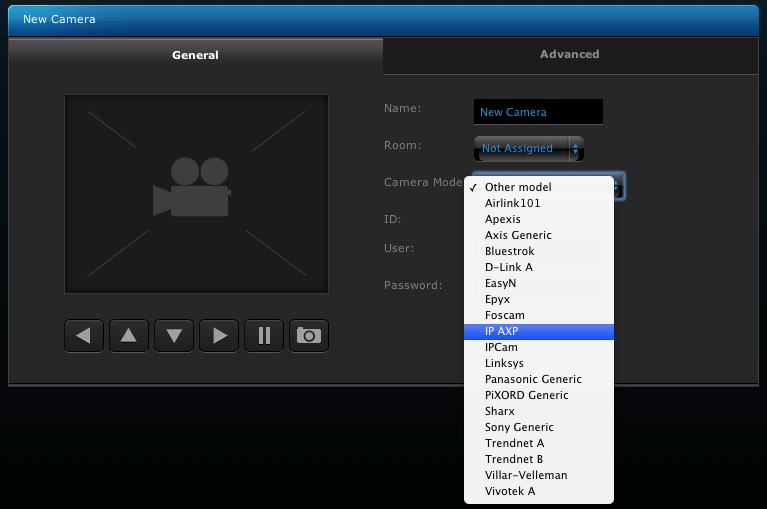Click the camera preview placeholder

(196, 194)
